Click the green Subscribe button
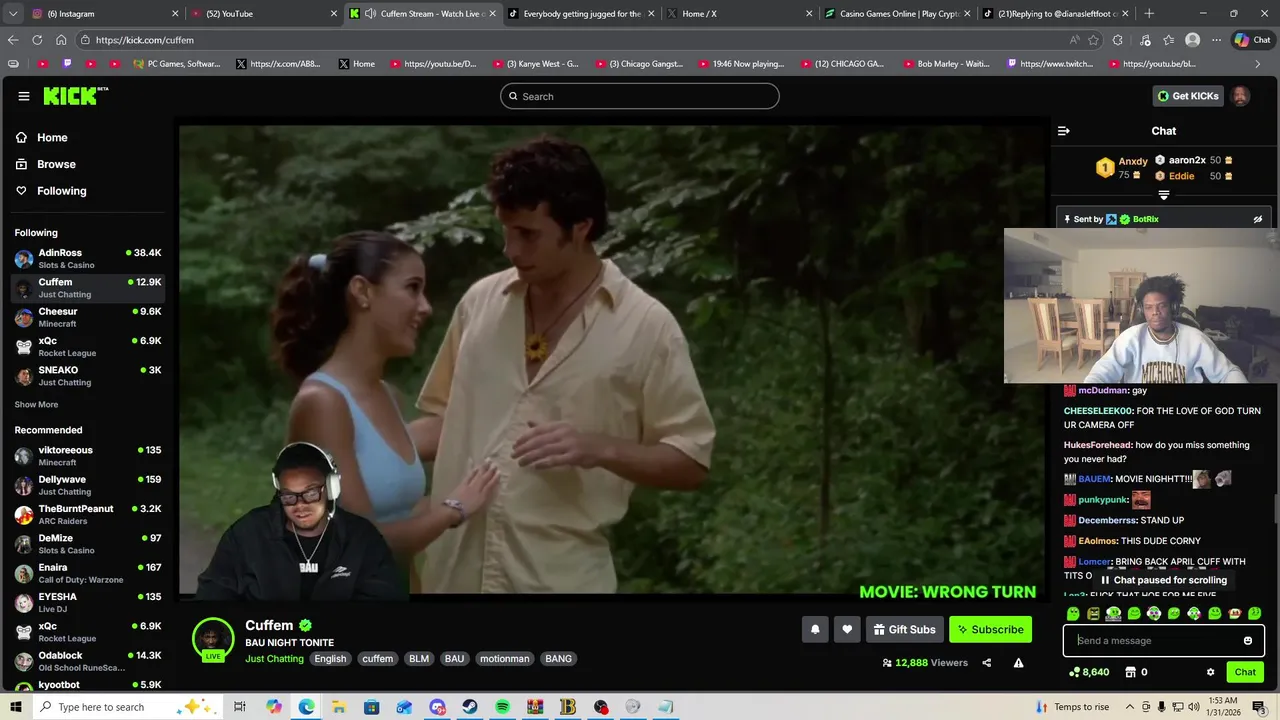1280x720 pixels. point(990,629)
